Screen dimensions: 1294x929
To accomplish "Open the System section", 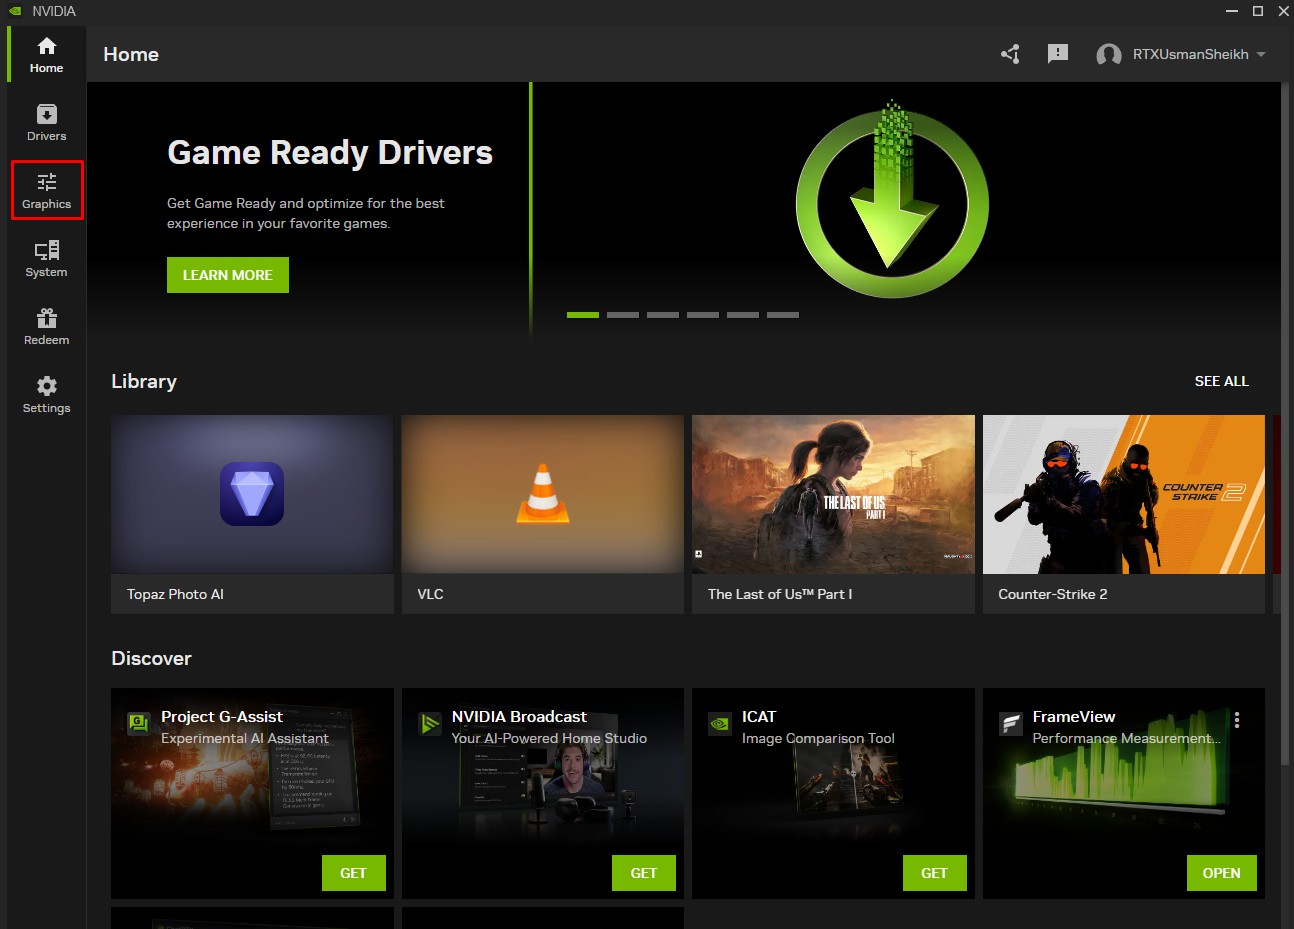I will [46, 259].
